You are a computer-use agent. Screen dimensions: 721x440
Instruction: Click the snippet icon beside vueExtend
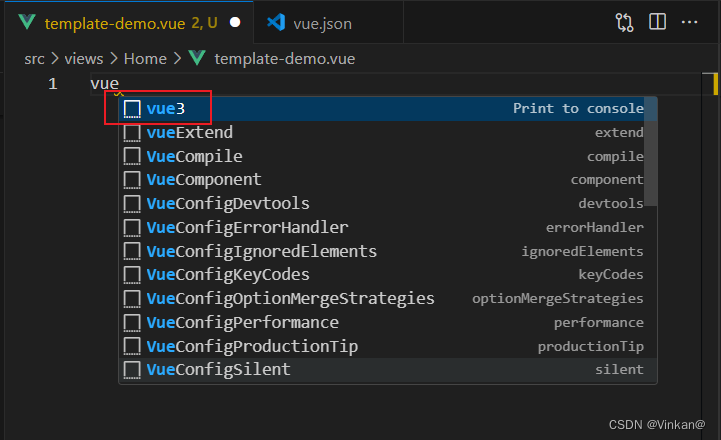[x=132, y=133]
